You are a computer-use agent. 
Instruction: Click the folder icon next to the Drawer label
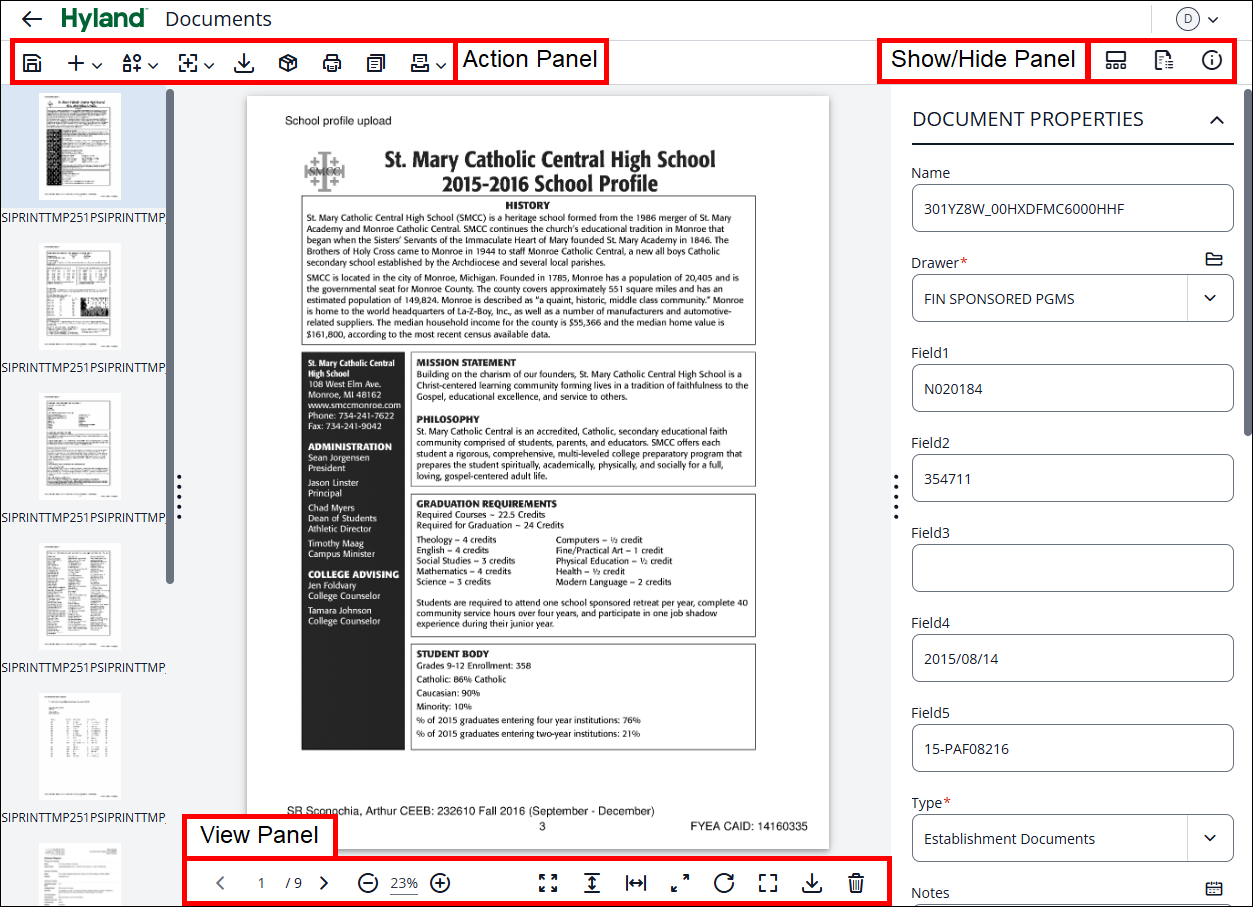[1214, 260]
